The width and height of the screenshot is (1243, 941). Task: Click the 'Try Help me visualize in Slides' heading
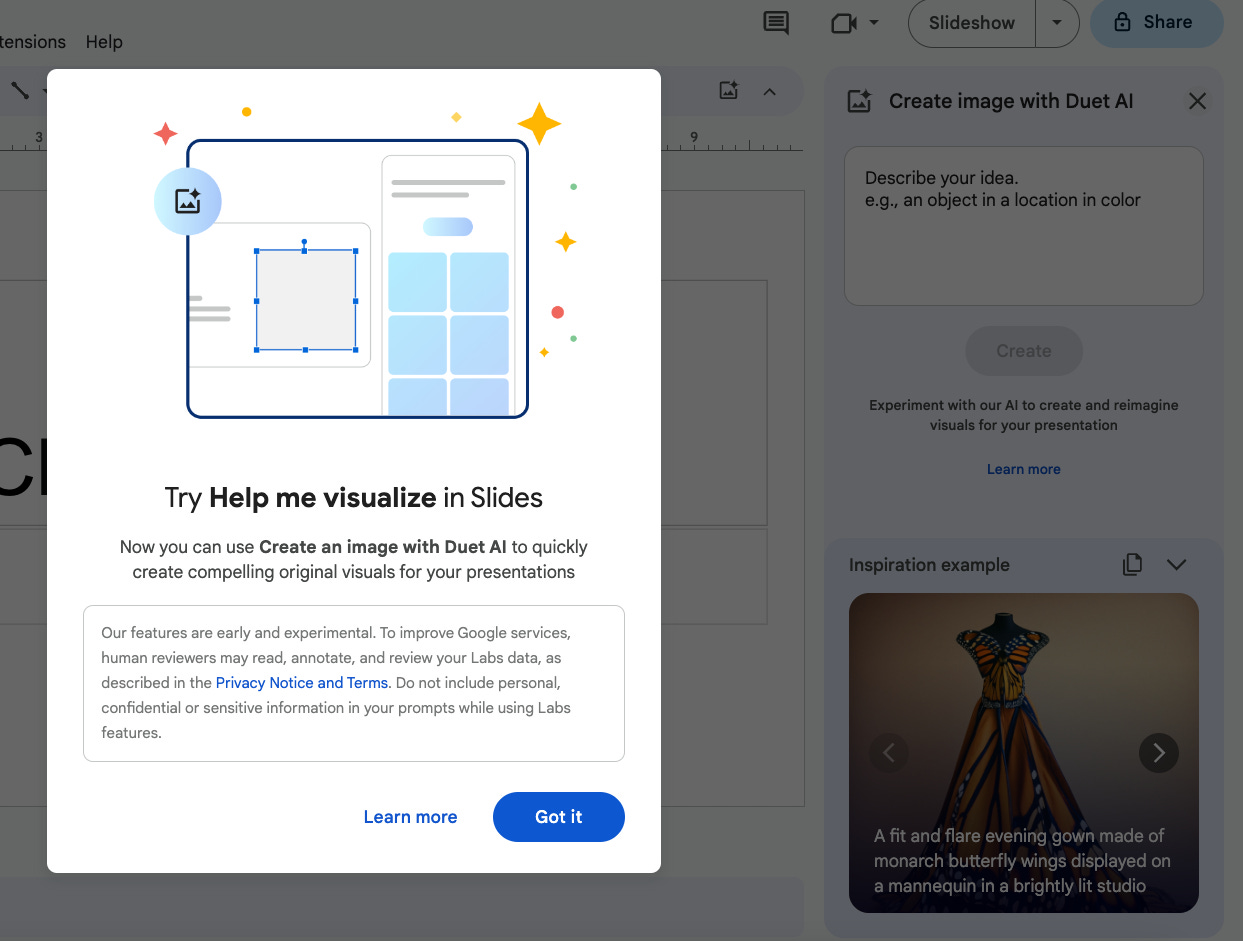(x=354, y=498)
